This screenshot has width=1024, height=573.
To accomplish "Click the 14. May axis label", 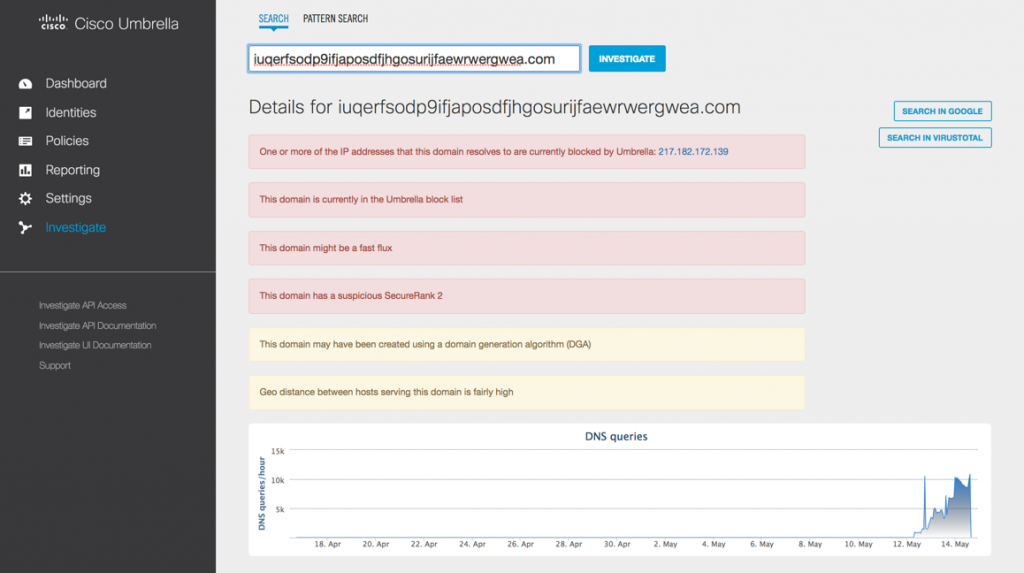I will (955, 544).
